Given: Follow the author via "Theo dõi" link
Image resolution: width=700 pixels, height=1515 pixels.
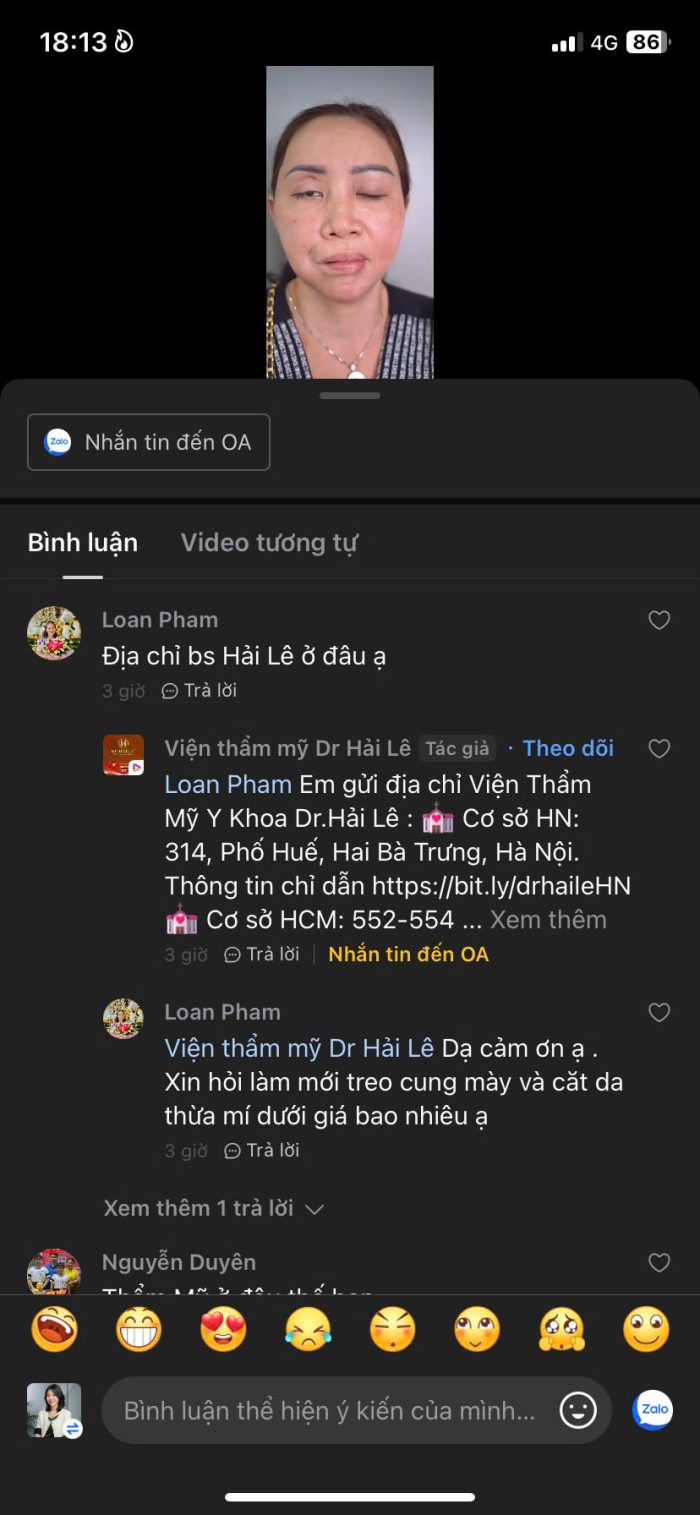Looking at the screenshot, I should click(568, 748).
